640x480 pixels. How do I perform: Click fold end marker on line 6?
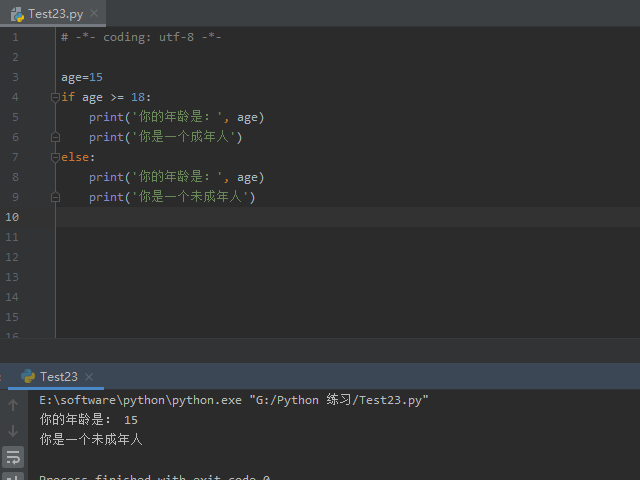[56, 137]
